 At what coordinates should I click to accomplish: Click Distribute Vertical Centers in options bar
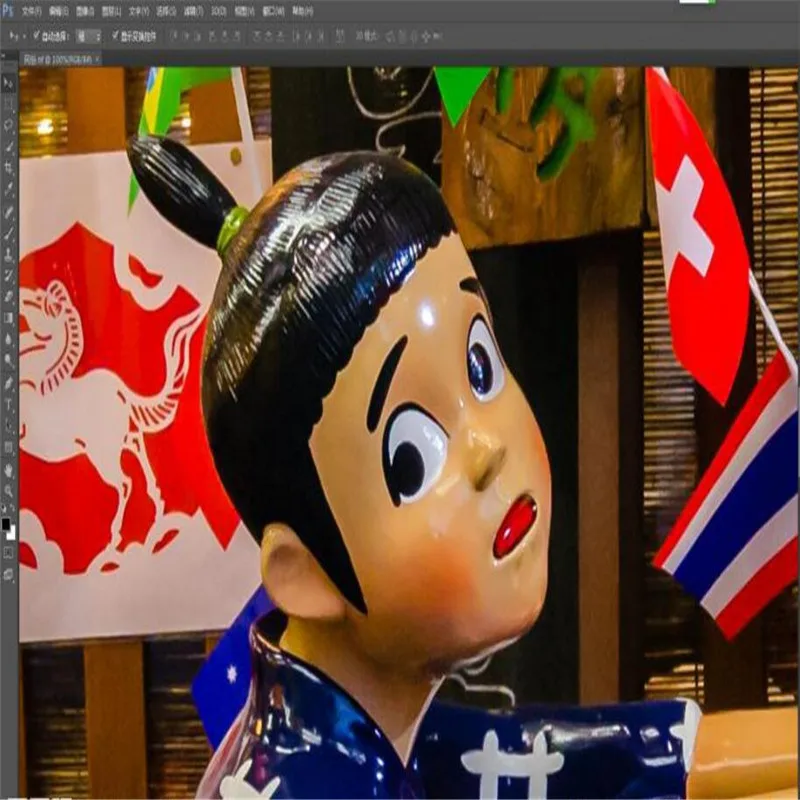point(267,36)
